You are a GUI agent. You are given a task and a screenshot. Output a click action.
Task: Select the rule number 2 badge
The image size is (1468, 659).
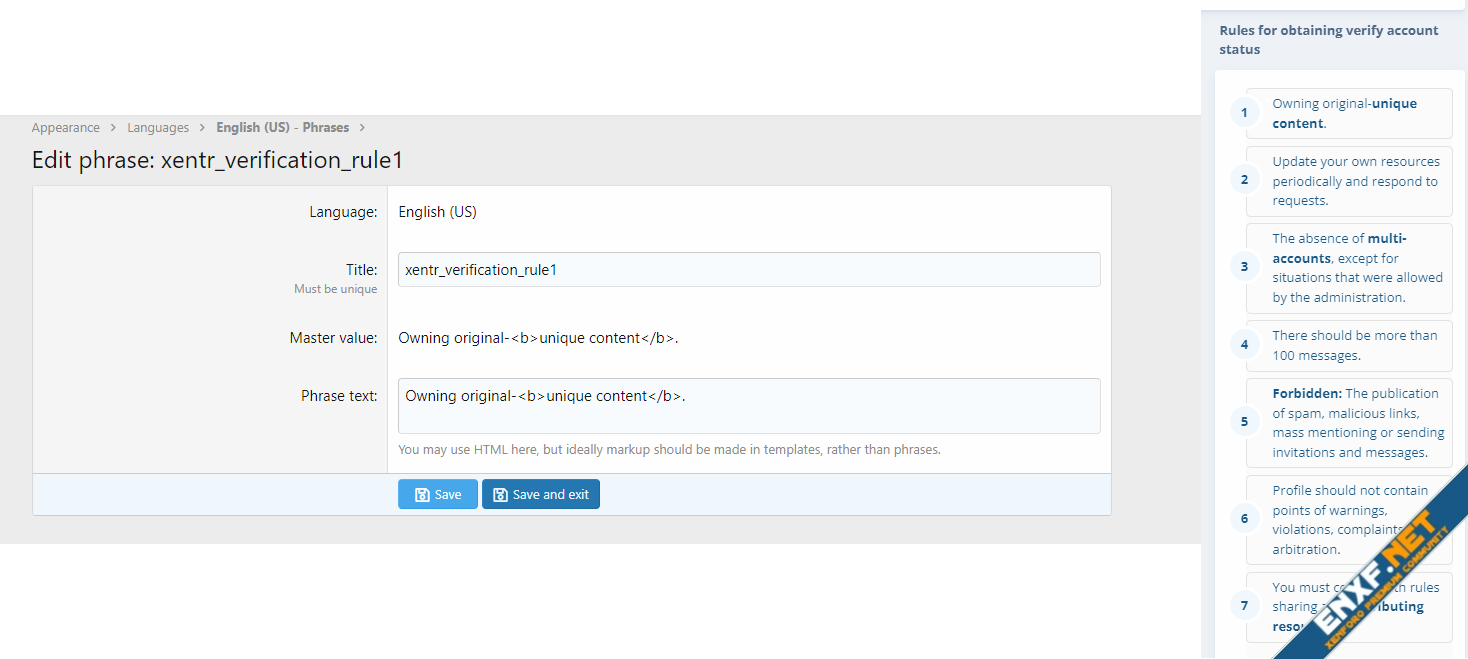[1244, 180]
